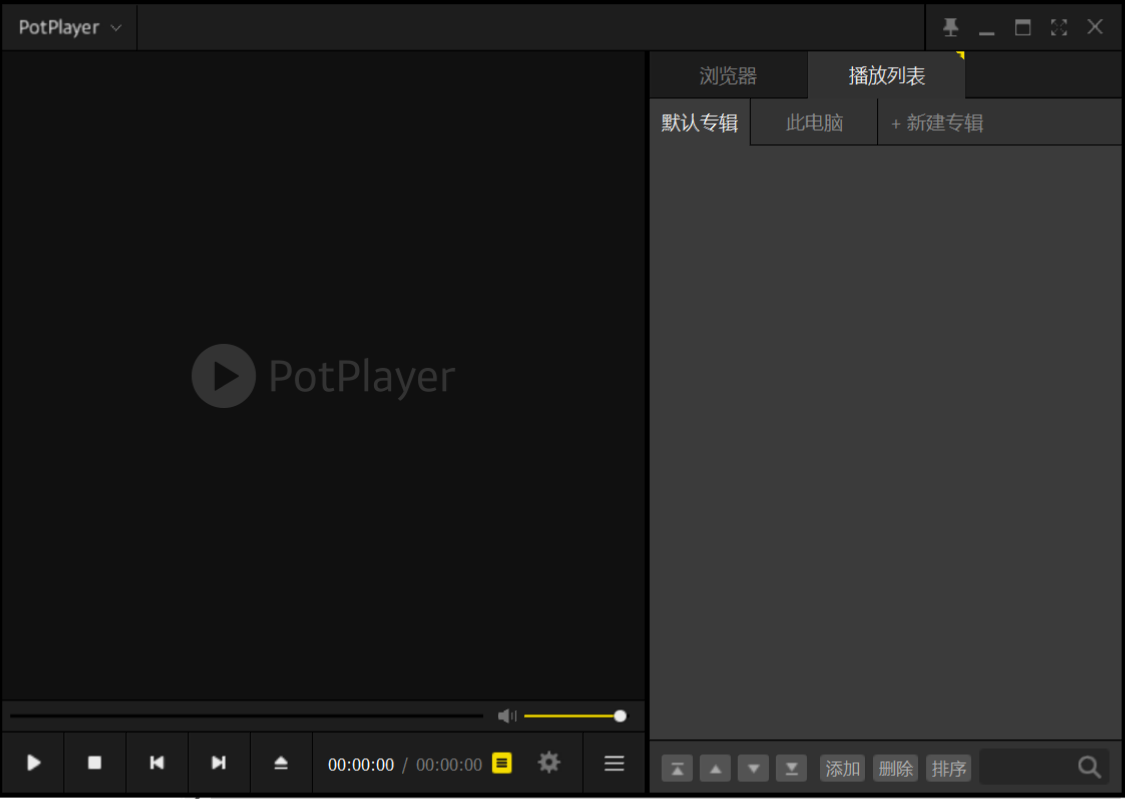Switch to the 播放列表 tab
Viewport: 1125px width, 799px height.
pos(887,75)
